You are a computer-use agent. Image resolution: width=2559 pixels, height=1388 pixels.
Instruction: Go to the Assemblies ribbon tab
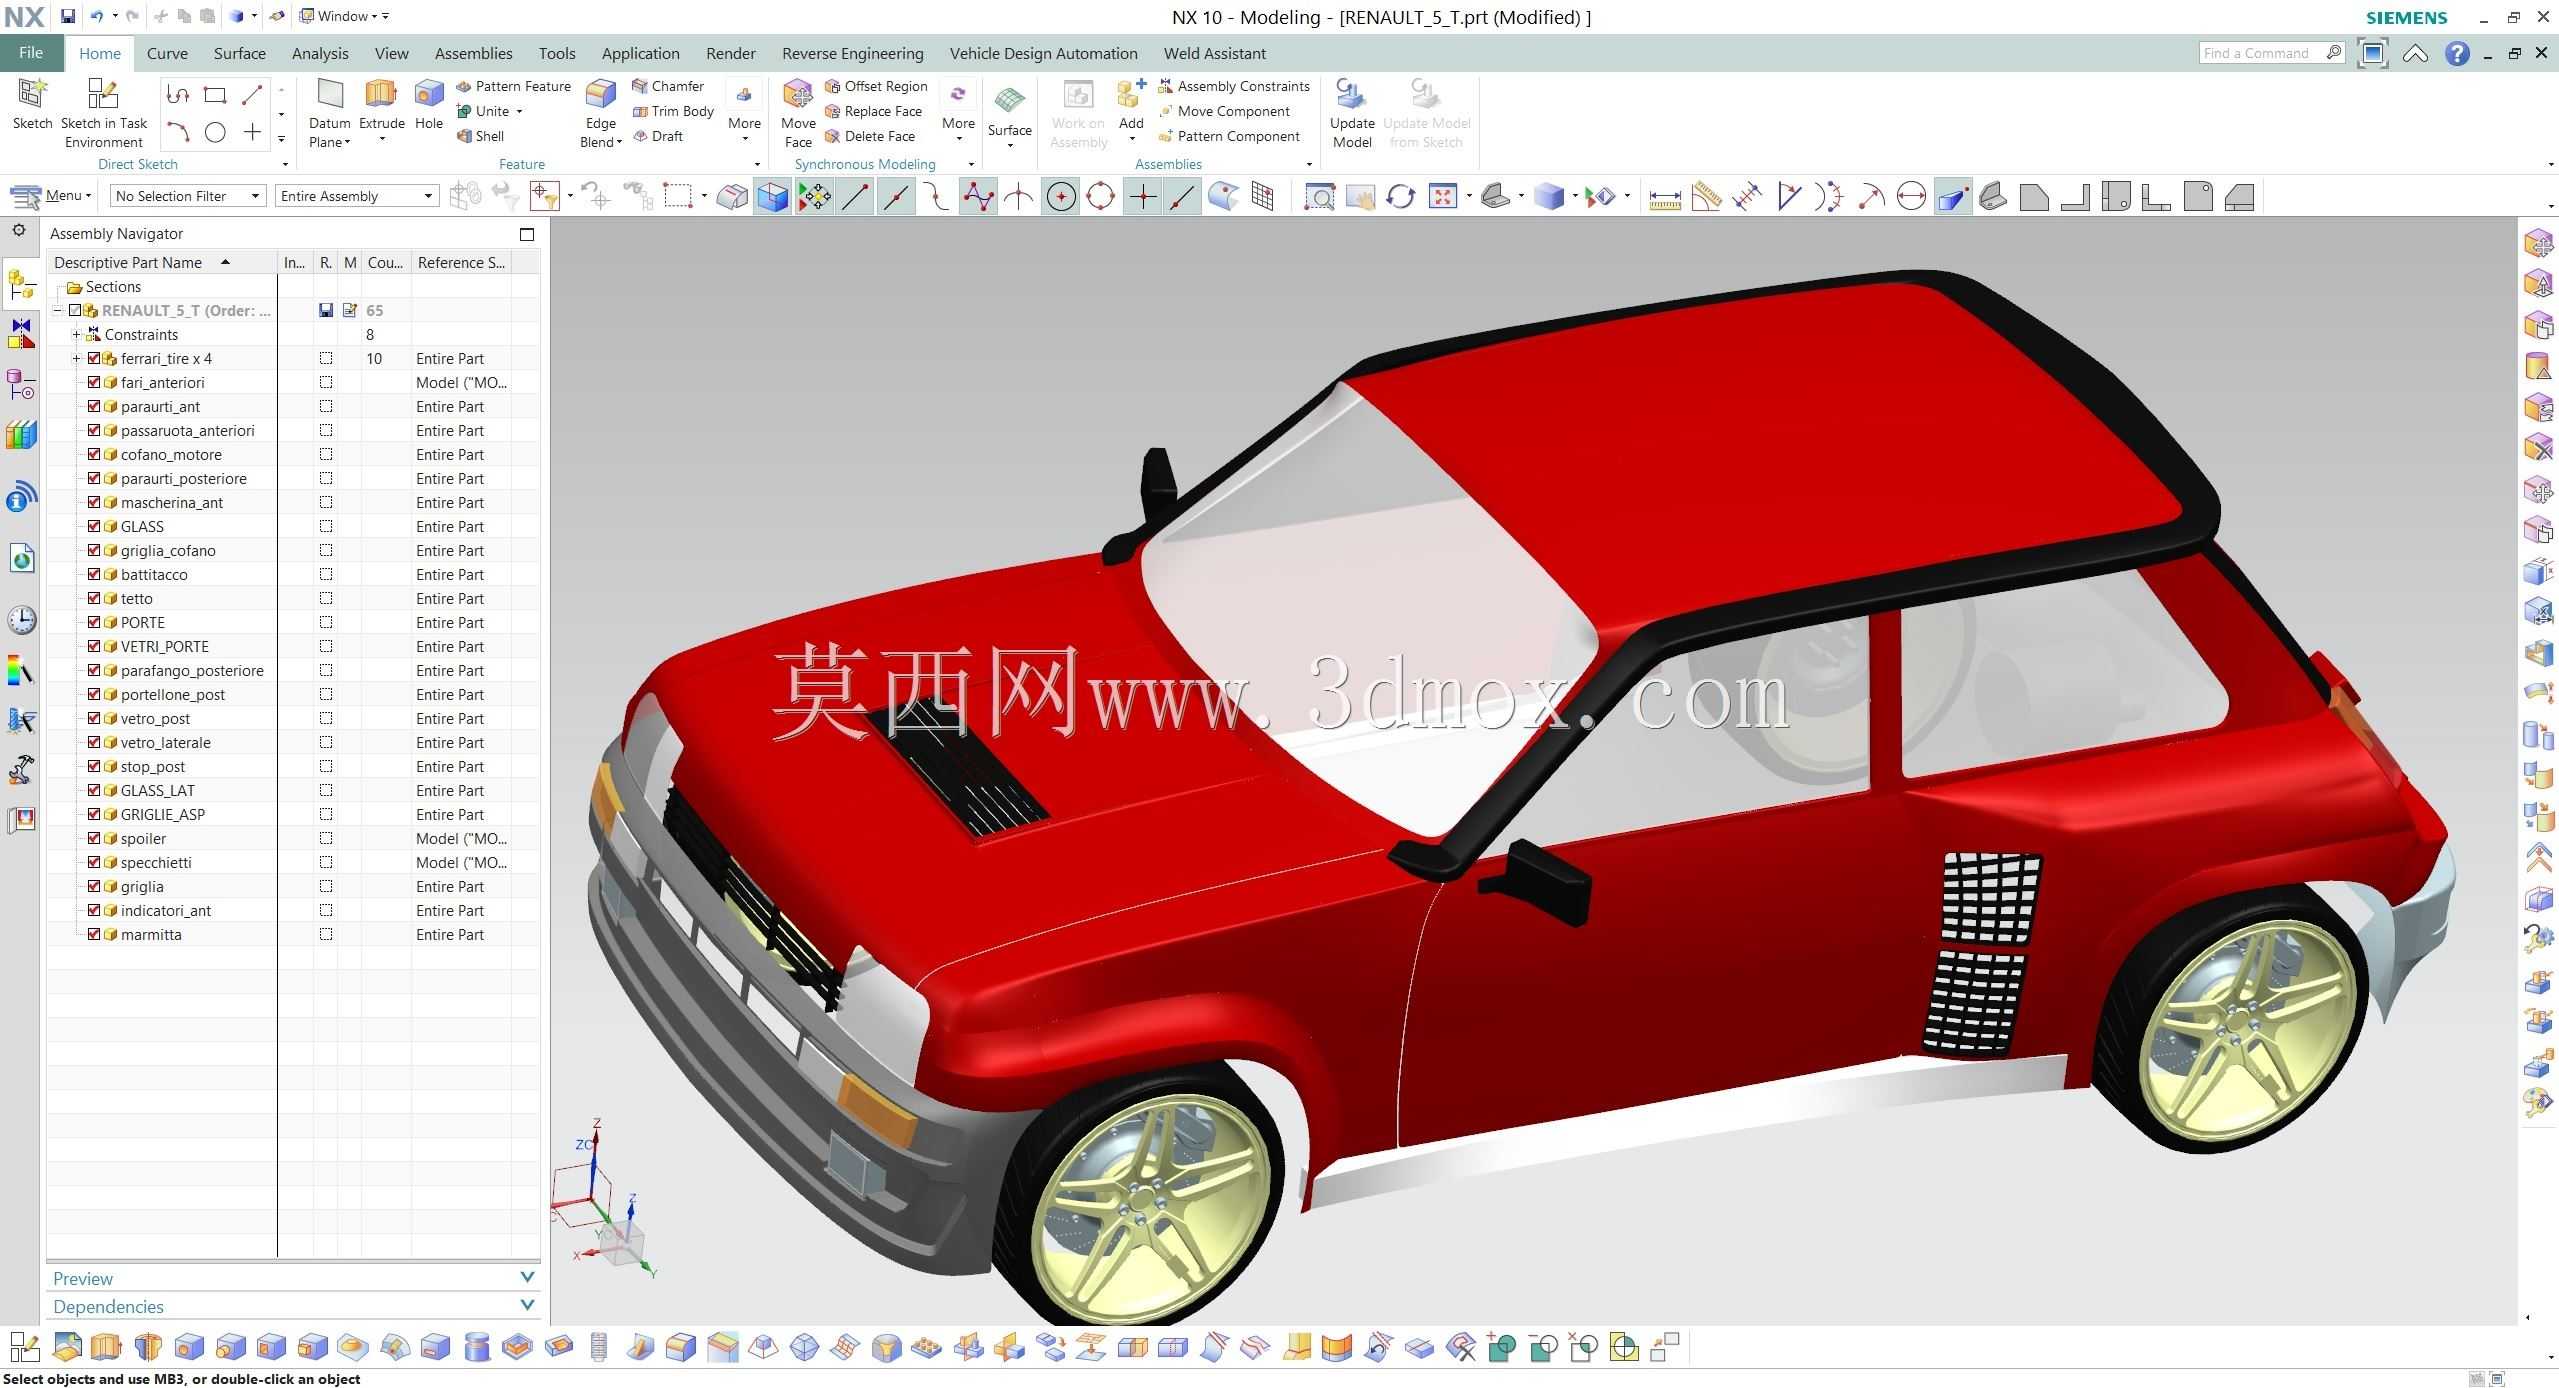click(473, 53)
